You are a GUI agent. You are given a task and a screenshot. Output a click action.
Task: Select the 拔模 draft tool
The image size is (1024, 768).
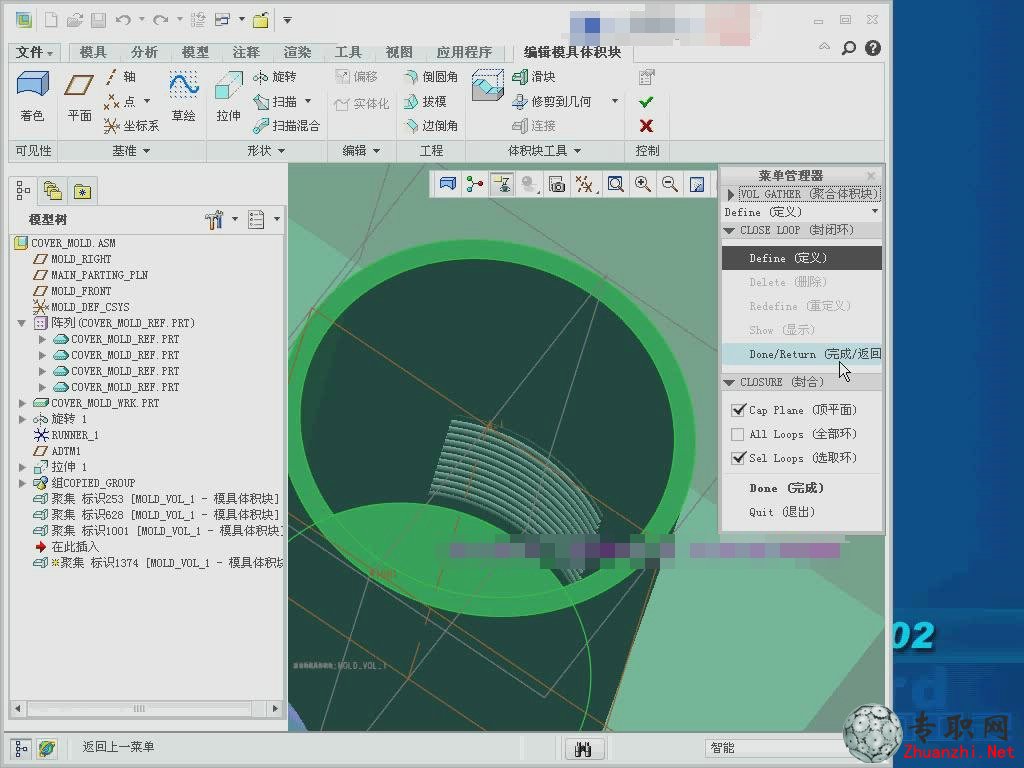(x=425, y=102)
